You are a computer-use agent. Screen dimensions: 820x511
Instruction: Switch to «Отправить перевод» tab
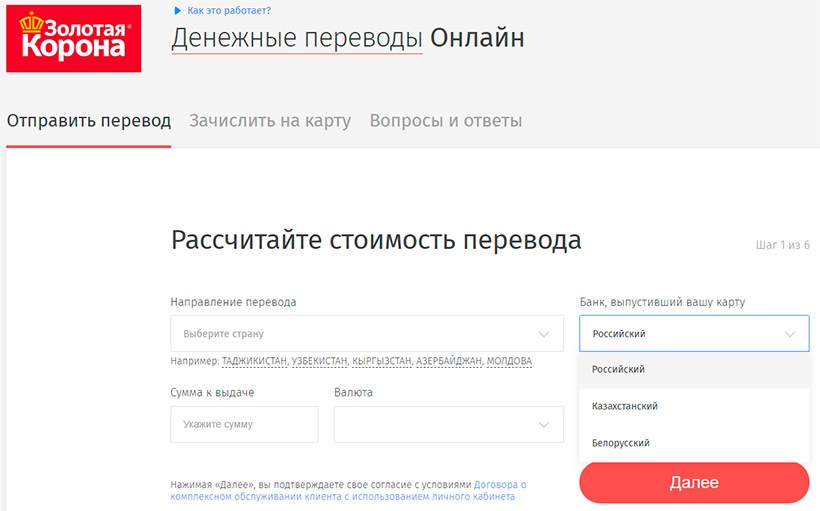click(x=89, y=121)
